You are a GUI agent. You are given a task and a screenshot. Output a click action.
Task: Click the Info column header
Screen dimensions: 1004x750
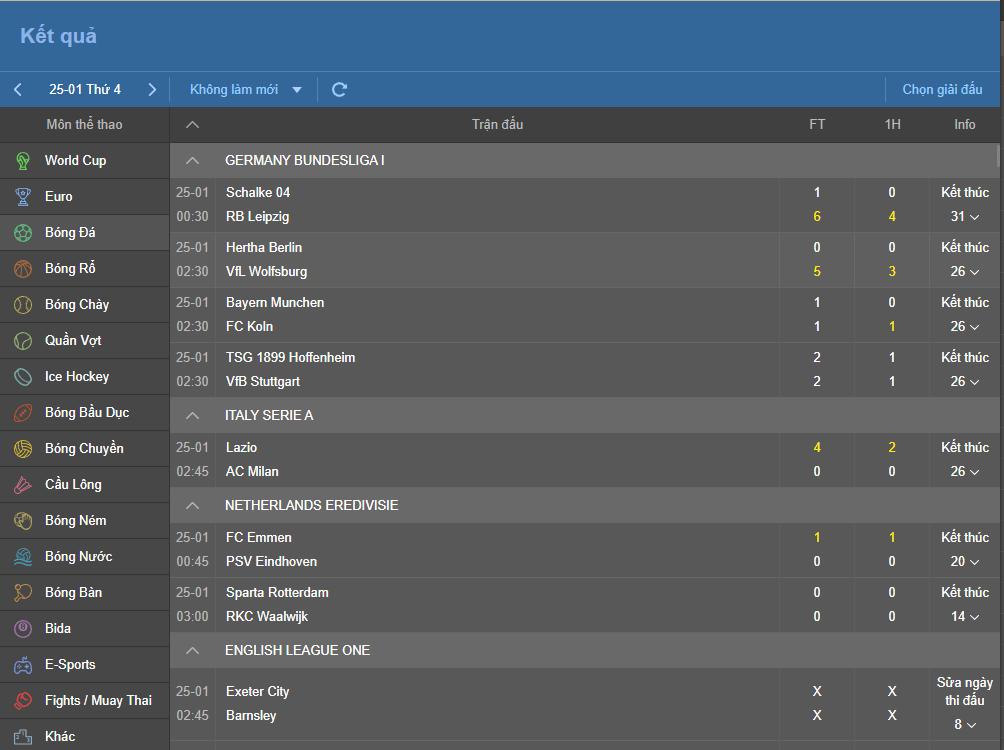[964, 125]
